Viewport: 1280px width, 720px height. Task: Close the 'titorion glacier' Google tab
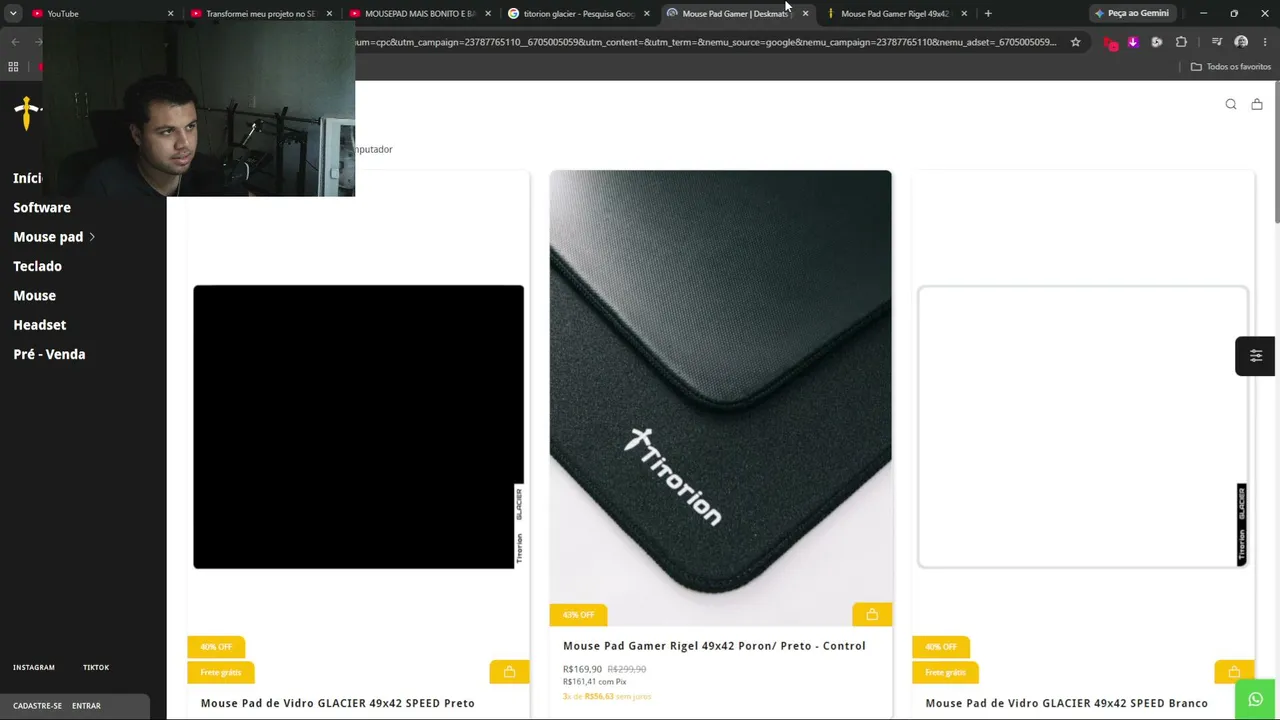tap(647, 13)
